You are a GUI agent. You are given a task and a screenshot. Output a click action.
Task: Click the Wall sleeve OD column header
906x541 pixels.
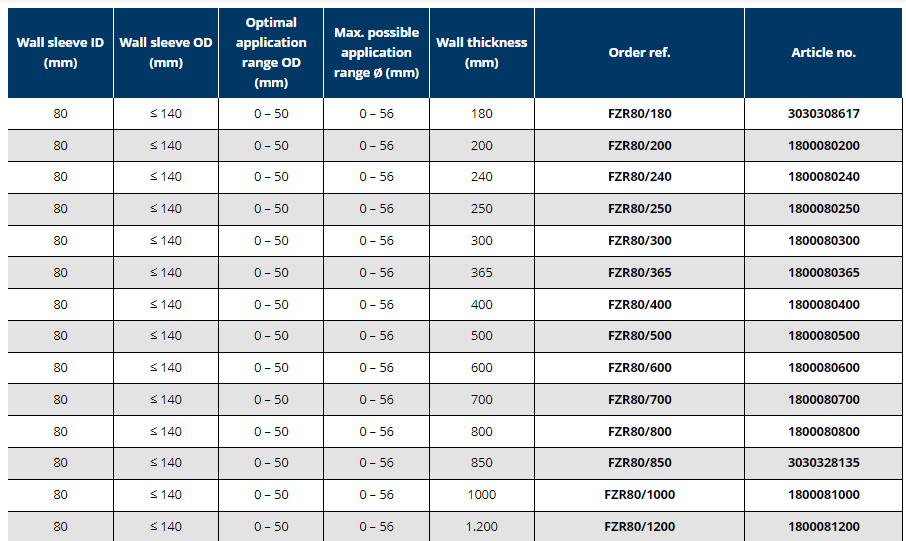pyautogui.click(x=165, y=53)
